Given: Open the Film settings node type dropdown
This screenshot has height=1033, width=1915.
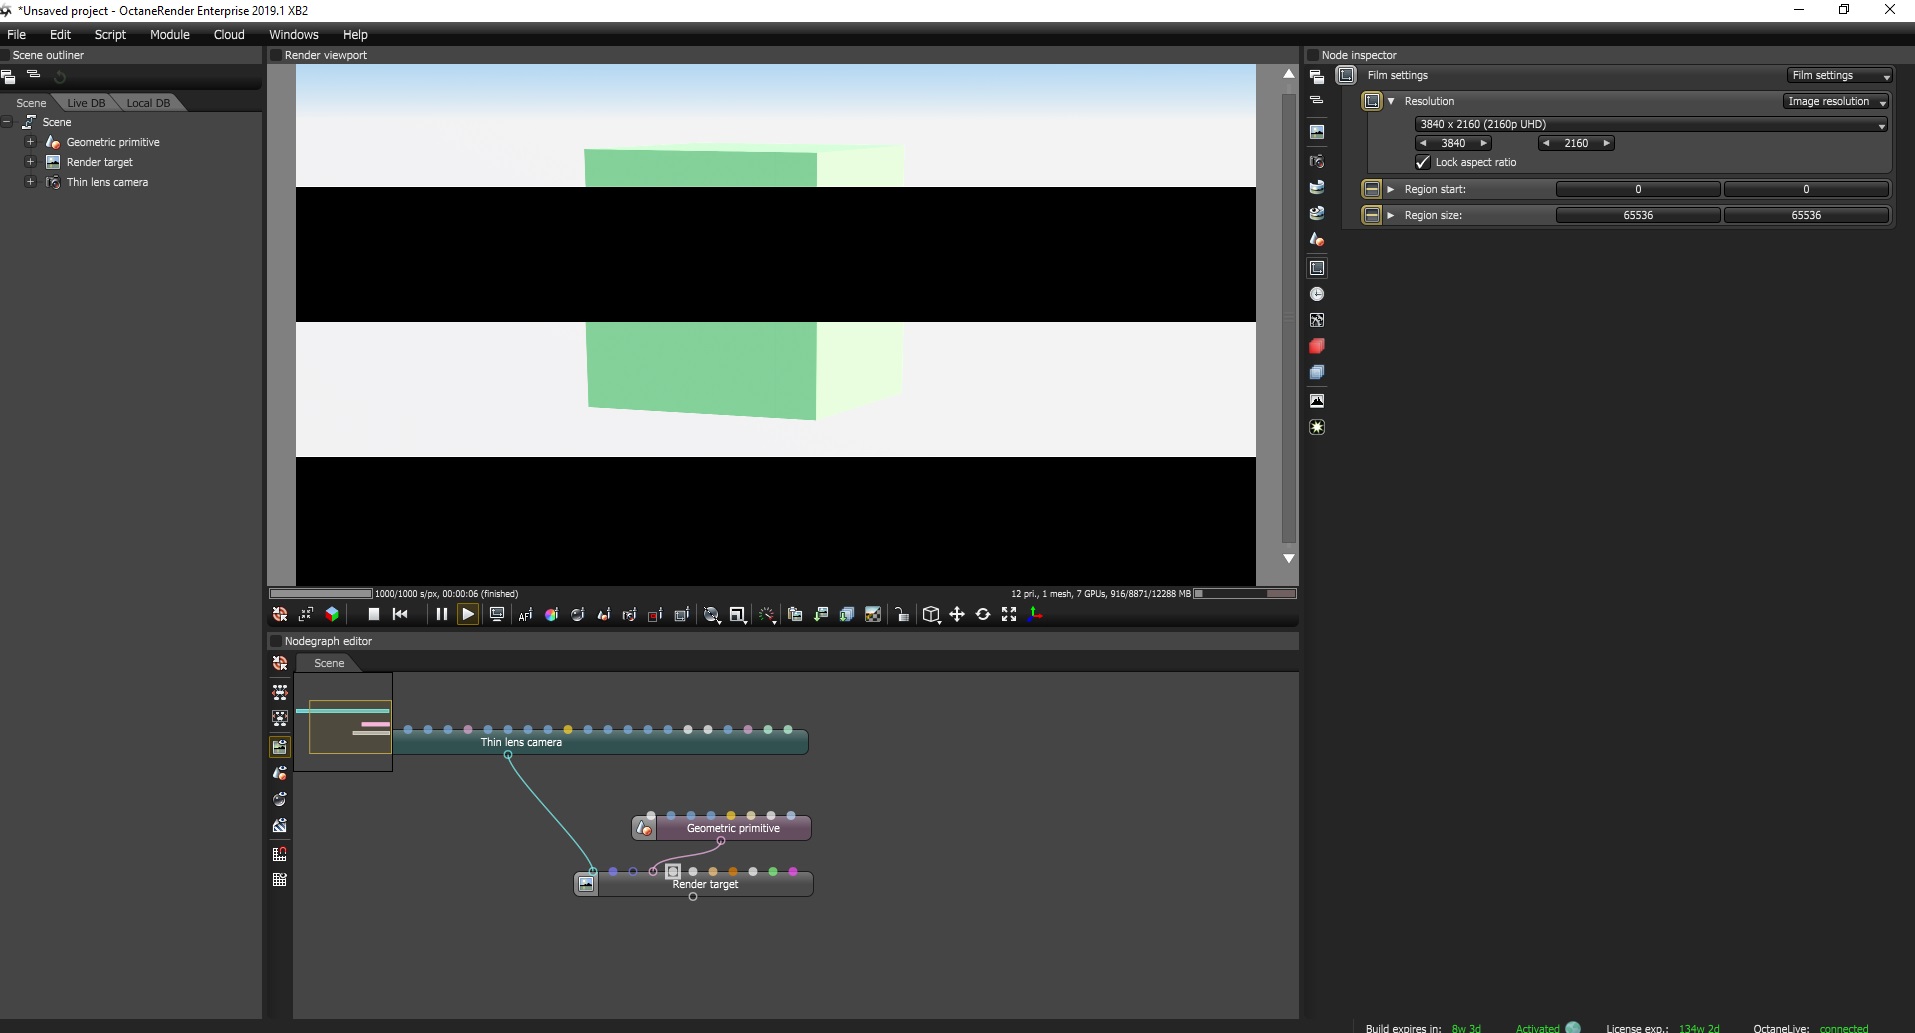Looking at the screenshot, I should [1840, 76].
